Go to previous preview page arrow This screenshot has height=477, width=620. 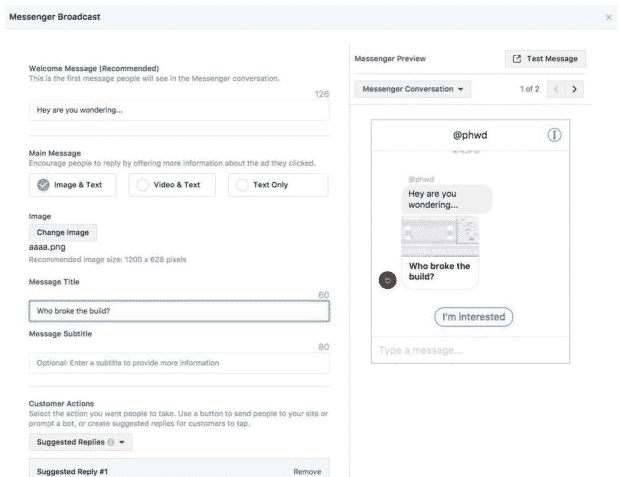point(556,89)
